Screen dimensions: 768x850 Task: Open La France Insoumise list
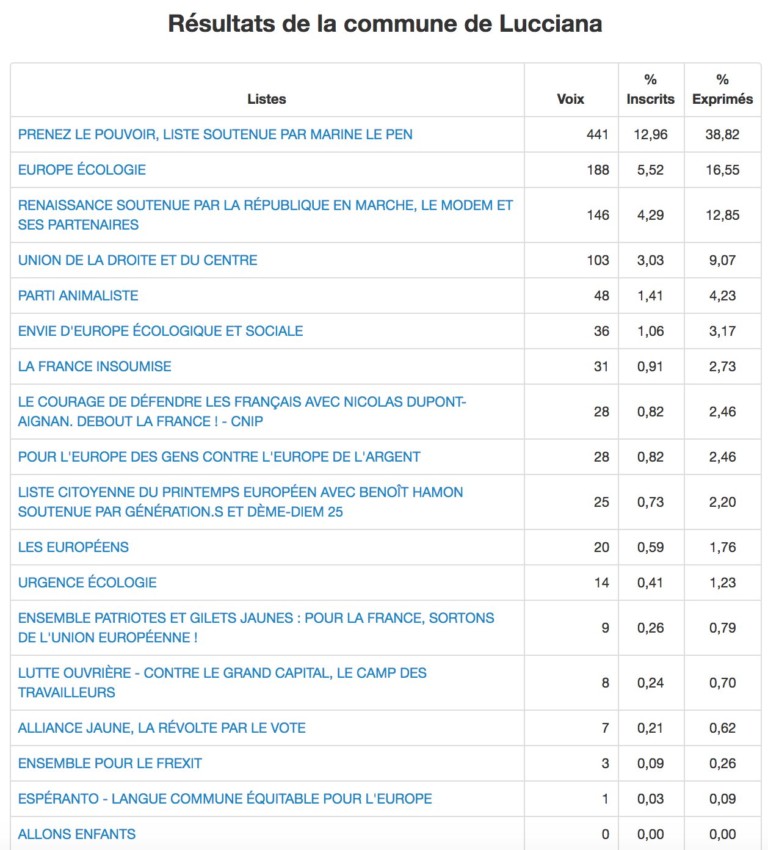coord(94,366)
